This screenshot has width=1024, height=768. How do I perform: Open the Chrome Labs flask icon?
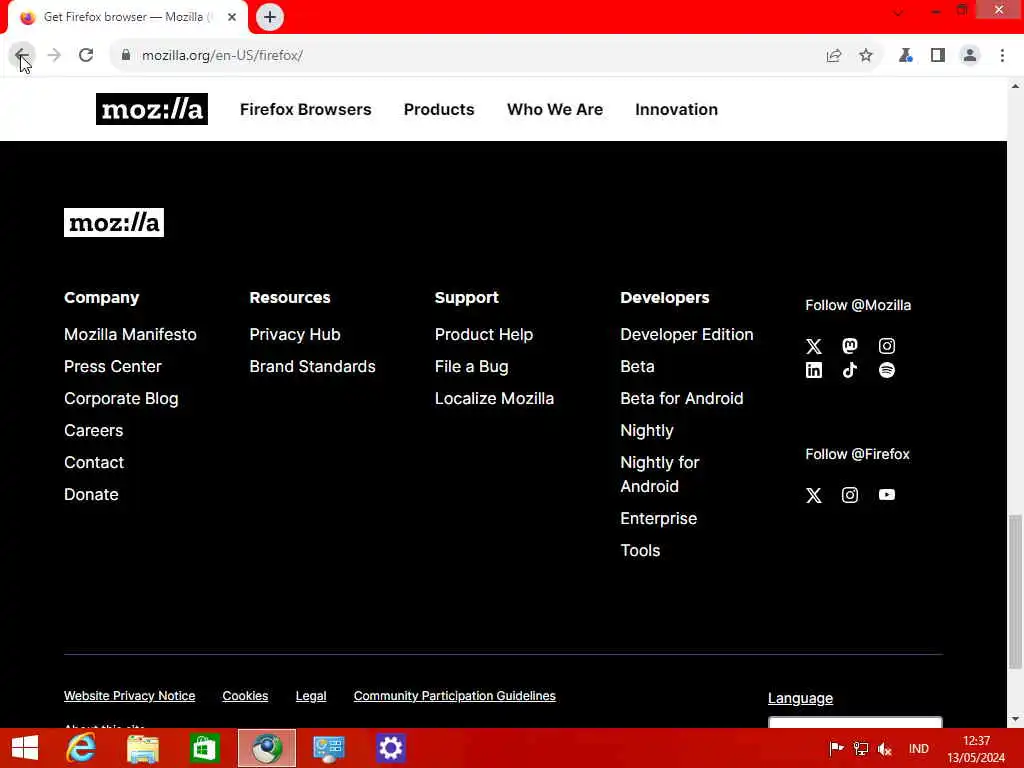click(906, 56)
